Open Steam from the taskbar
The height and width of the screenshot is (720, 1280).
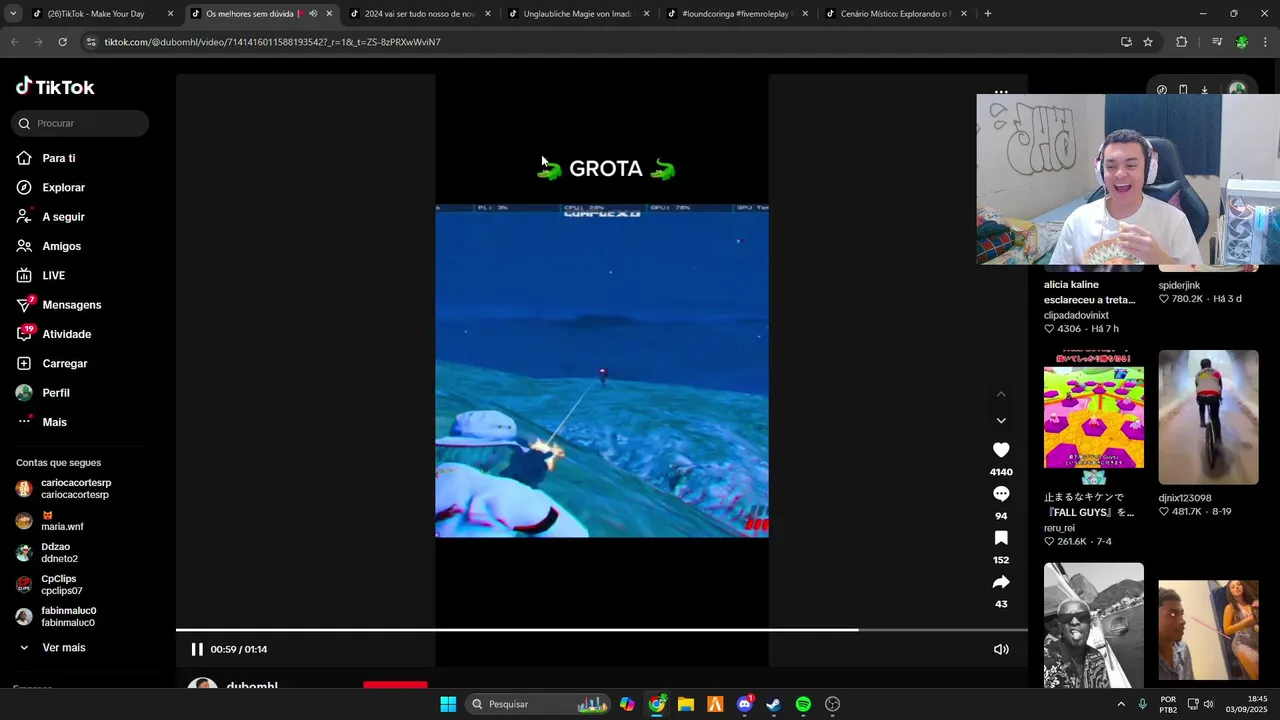773,704
